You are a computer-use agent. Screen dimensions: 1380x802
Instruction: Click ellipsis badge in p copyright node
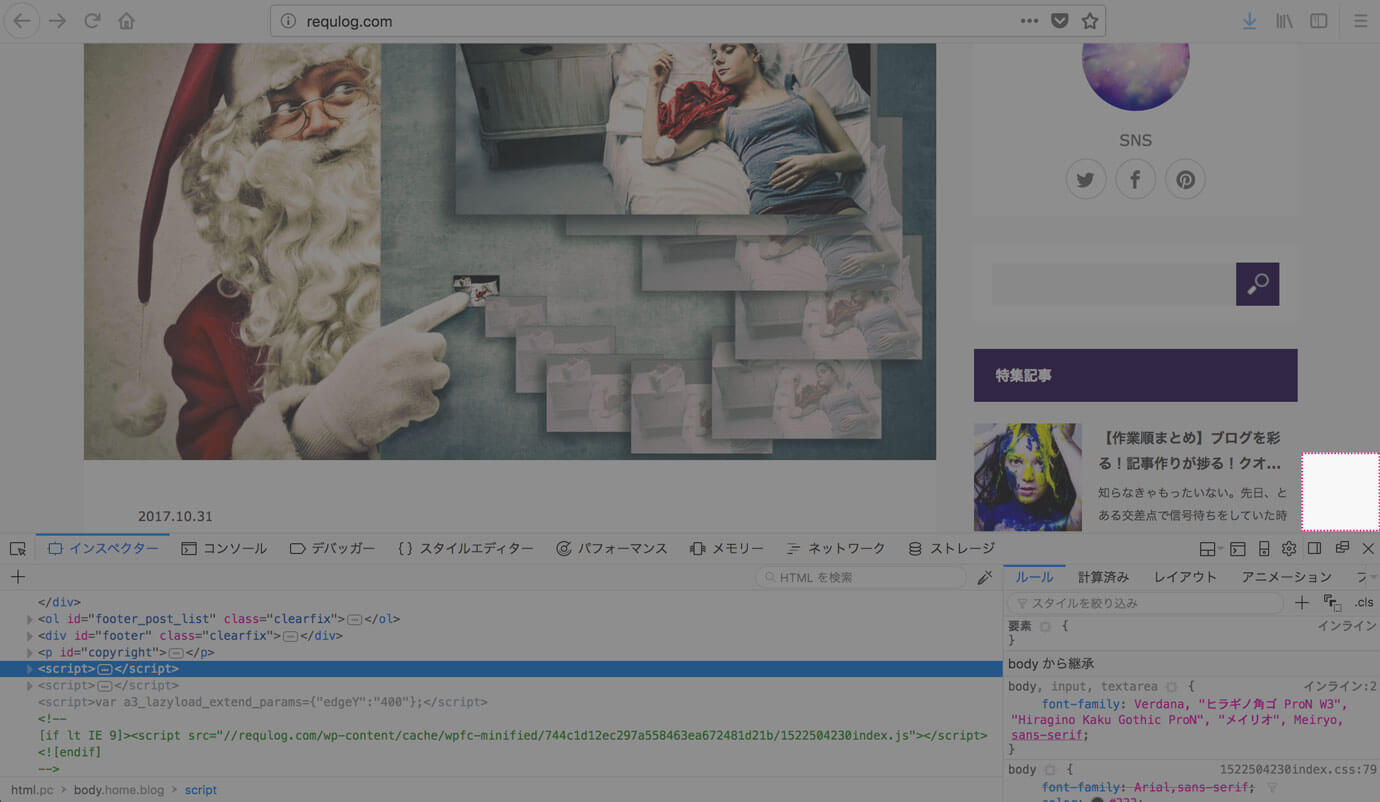pyautogui.click(x=176, y=653)
